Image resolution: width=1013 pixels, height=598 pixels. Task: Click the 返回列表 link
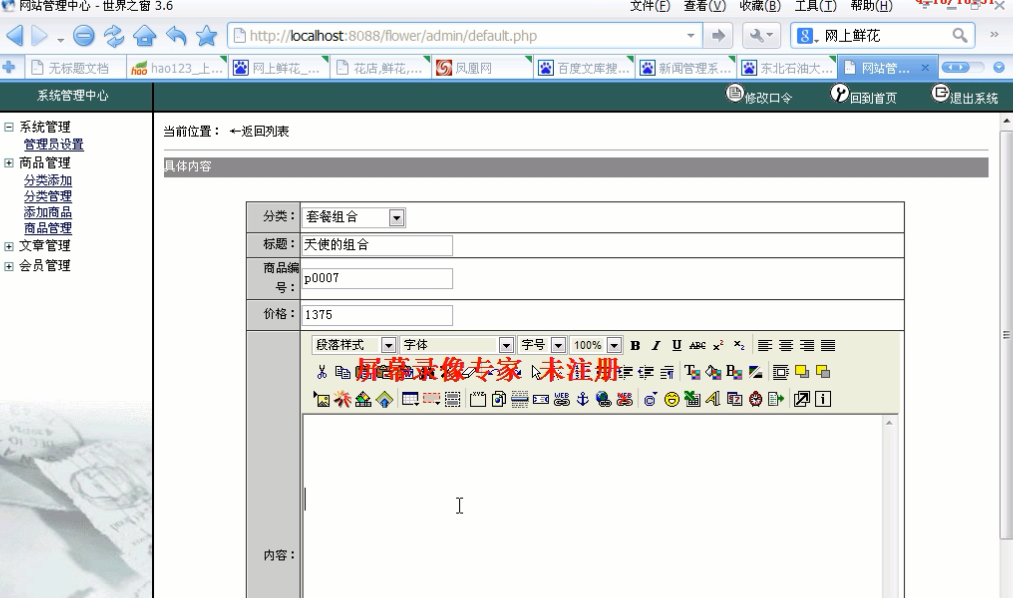[259, 131]
